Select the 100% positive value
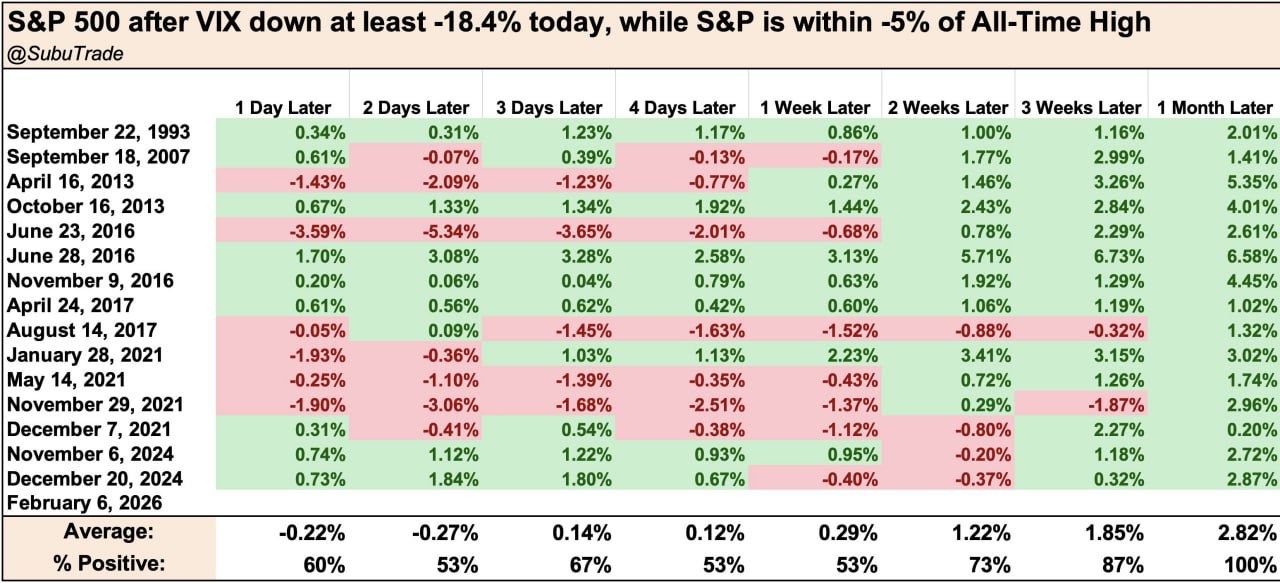The width and height of the screenshot is (1280, 583). [1253, 562]
